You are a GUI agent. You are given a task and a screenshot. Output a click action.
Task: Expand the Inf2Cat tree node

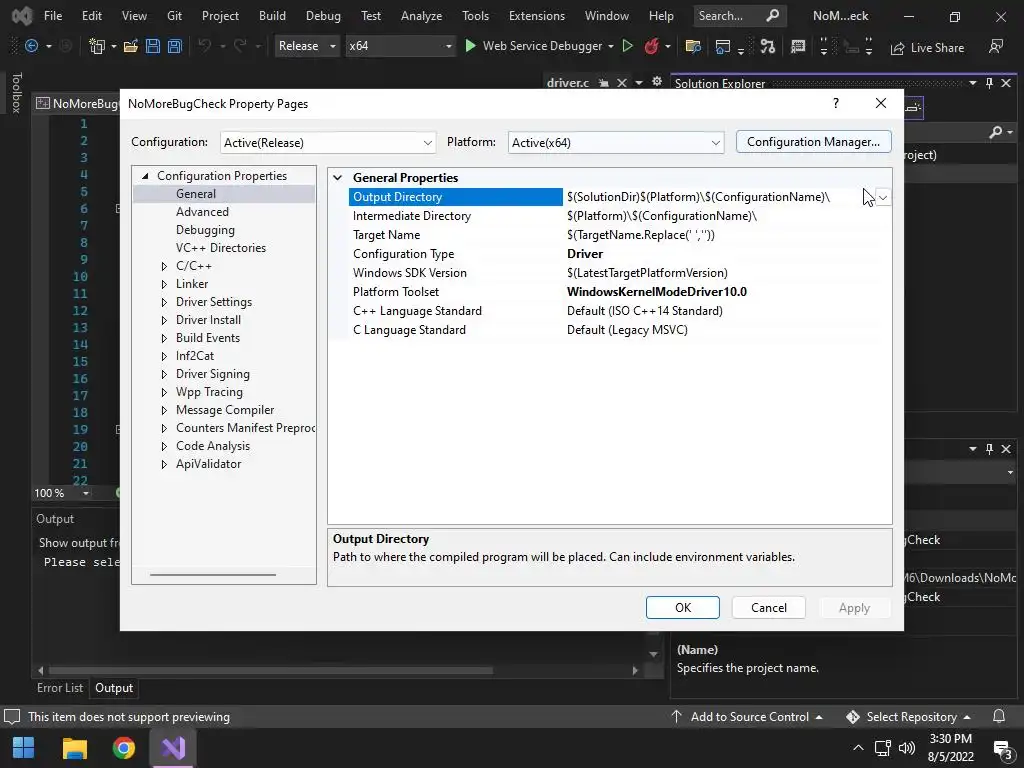point(164,356)
